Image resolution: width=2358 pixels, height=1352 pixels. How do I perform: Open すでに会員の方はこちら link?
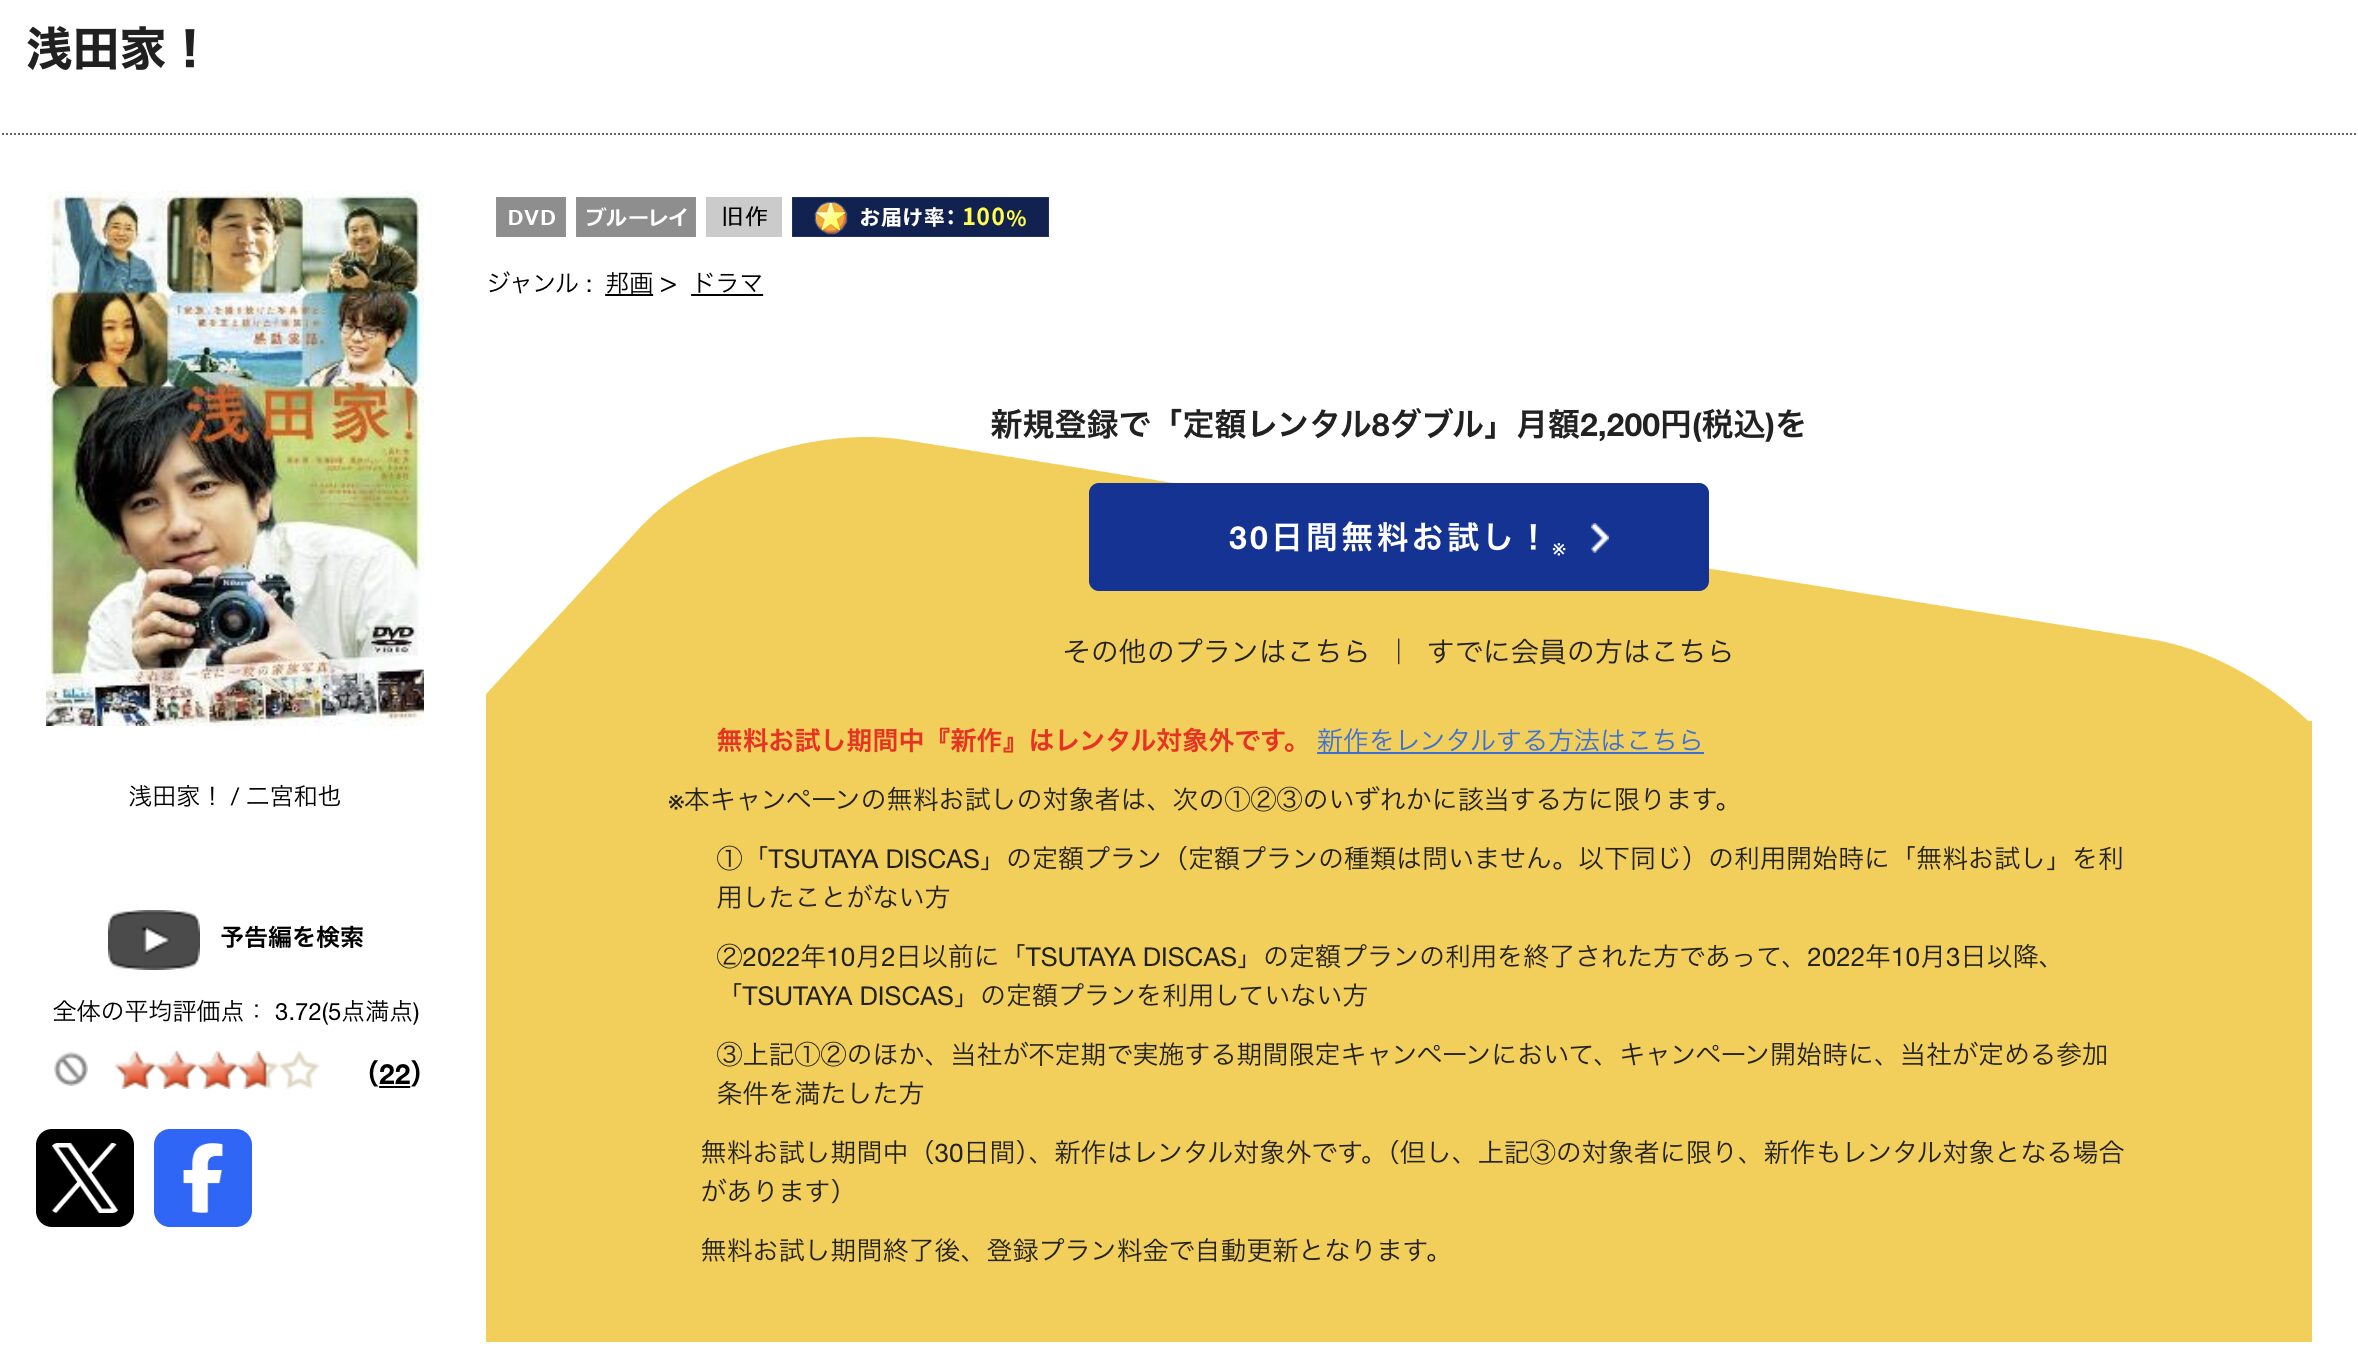pyautogui.click(x=1580, y=651)
